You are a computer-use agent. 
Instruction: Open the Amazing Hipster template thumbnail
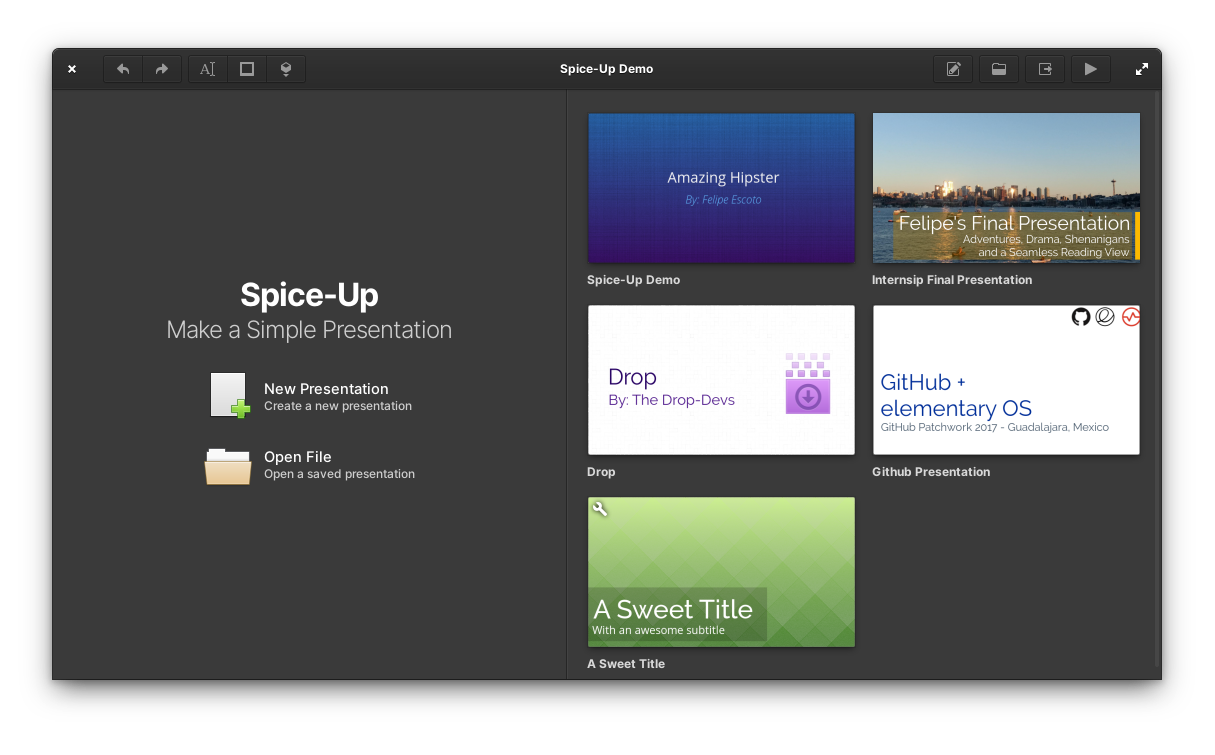pyautogui.click(x=721, y=187)
